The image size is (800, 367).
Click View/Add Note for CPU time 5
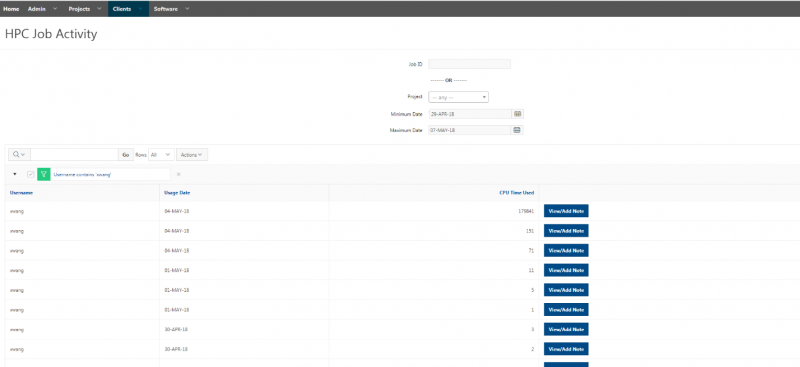pos(566,290)
